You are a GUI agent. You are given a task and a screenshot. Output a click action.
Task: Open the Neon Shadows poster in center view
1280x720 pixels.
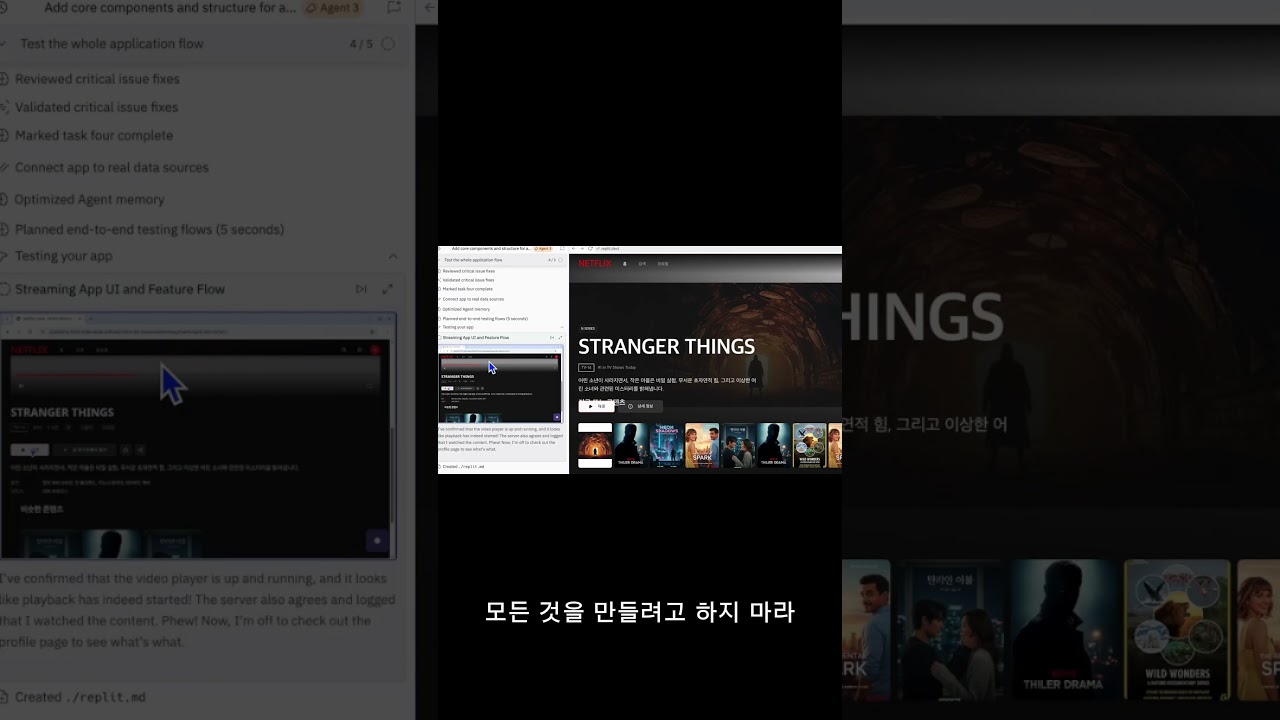tap(667, 445)
